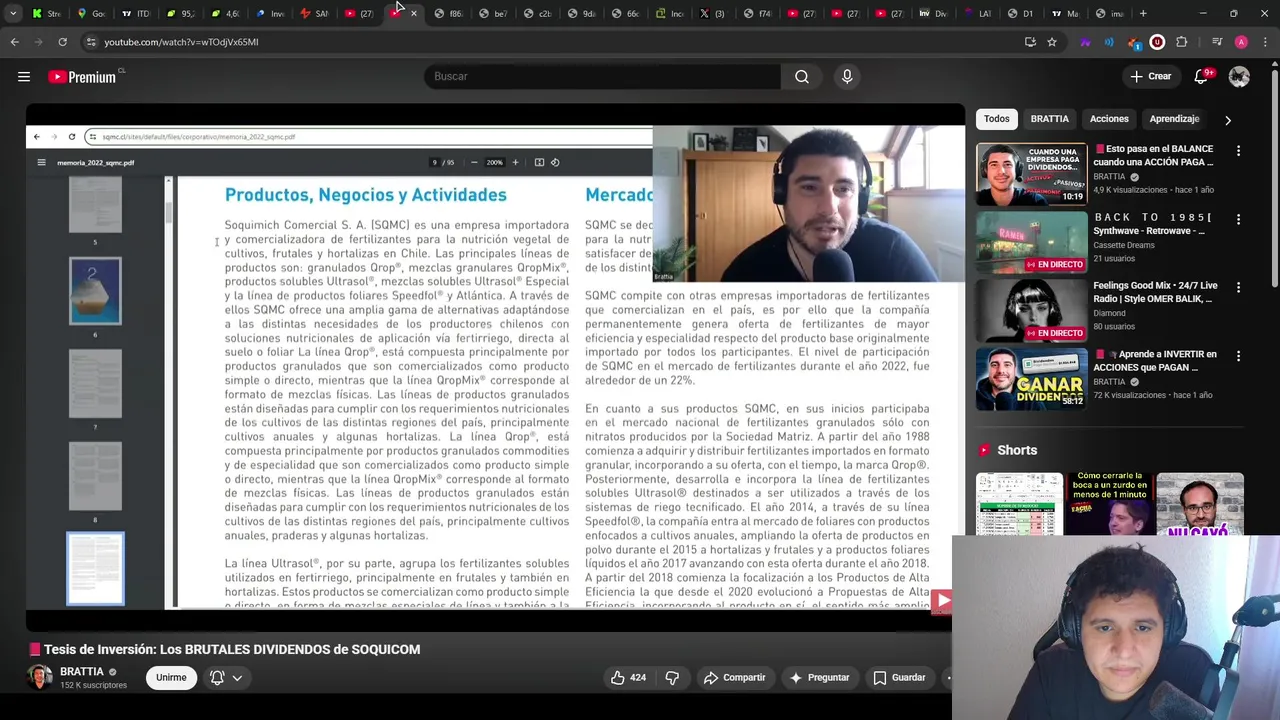Image resolution: width=1280 pixels, height=720 pixels.
Task: Click PDF fit-to-page icon in video
Action: (x=539, y=162)
